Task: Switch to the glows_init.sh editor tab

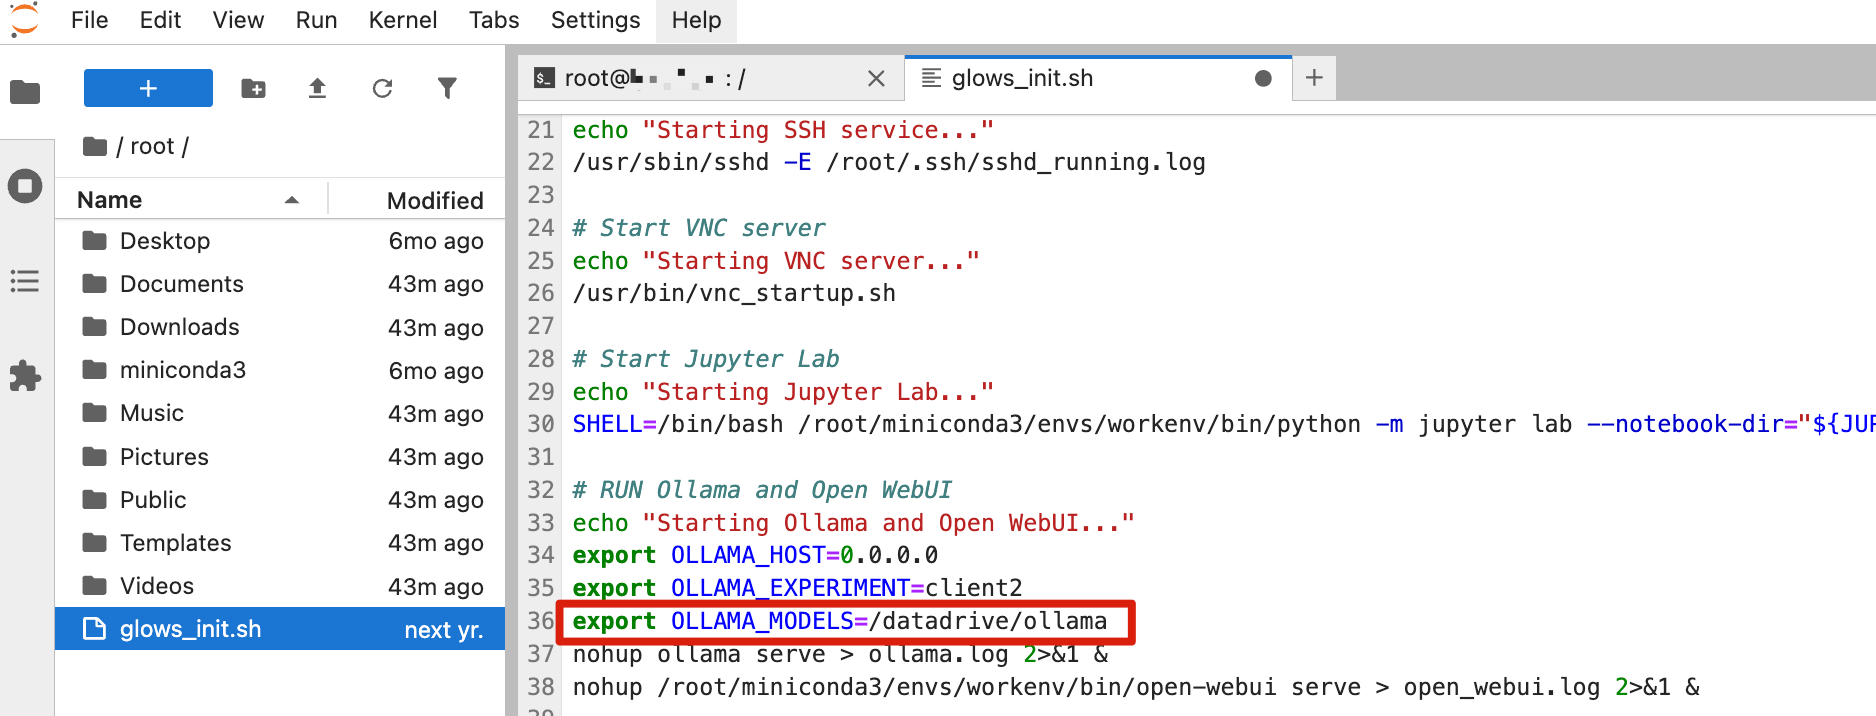Action: 1022,78
